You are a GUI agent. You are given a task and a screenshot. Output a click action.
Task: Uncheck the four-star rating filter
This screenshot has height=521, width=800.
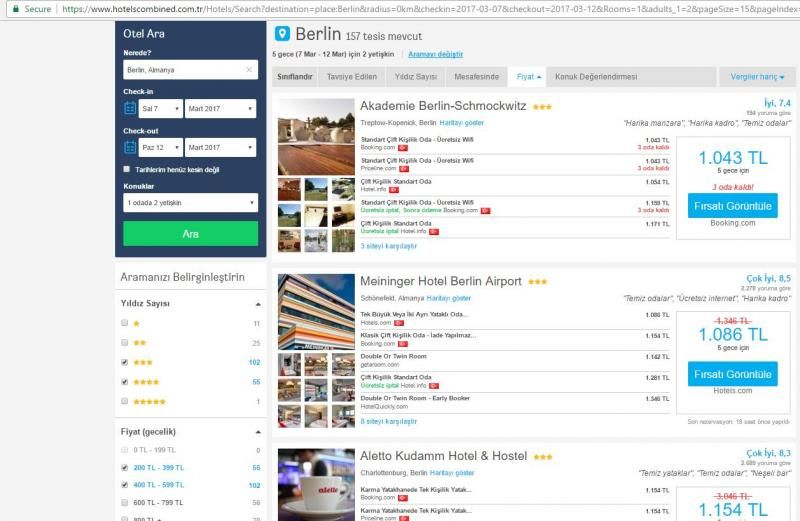(124, 381)
